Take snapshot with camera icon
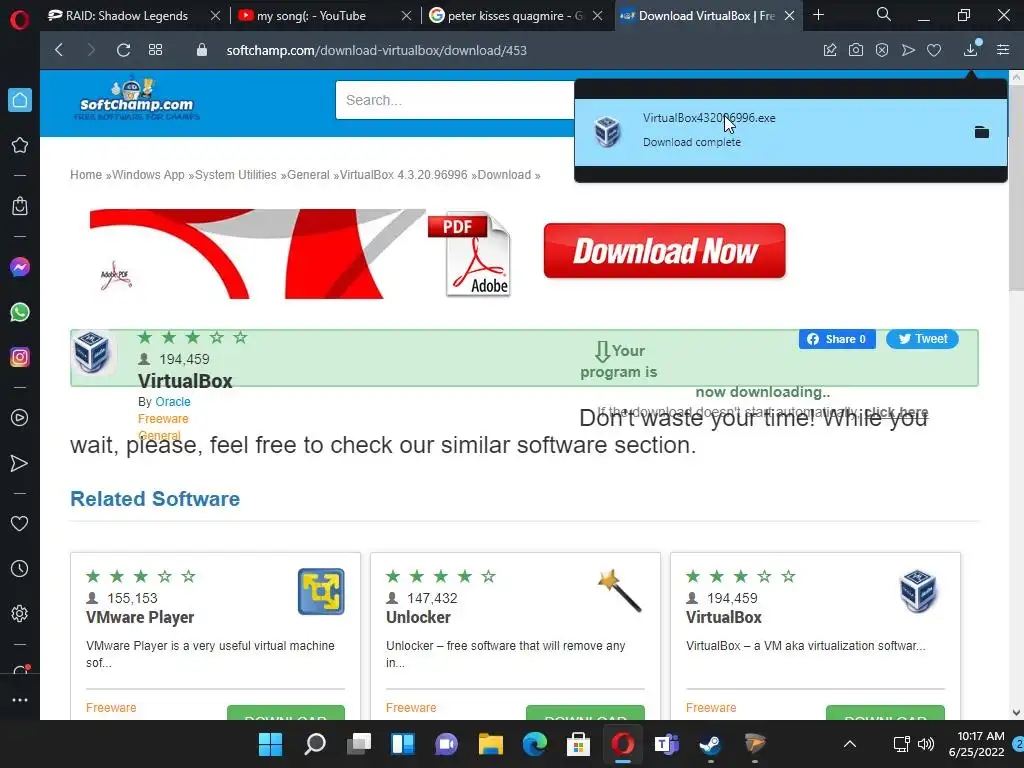This screenshot has height=768, width=1024. pyautogui.click(x=856, y=50)
